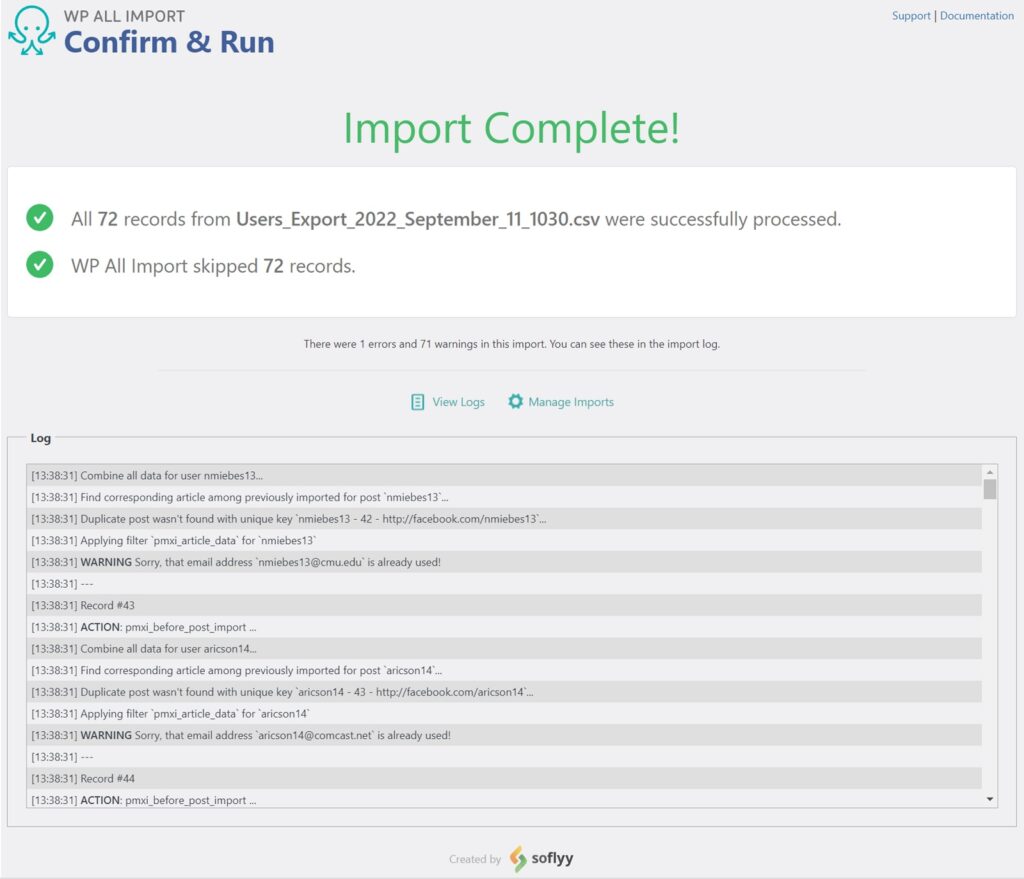Screen dimensions: 1024x879
Task: Click log line 'Find corresponding article' for aricson14
Action: pyautogui.click(x=504, y=670)
